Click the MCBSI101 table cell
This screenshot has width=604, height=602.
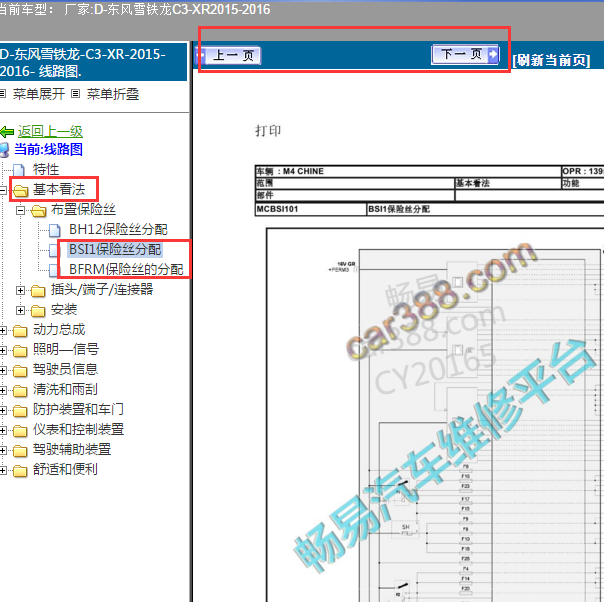pos(311,209)
